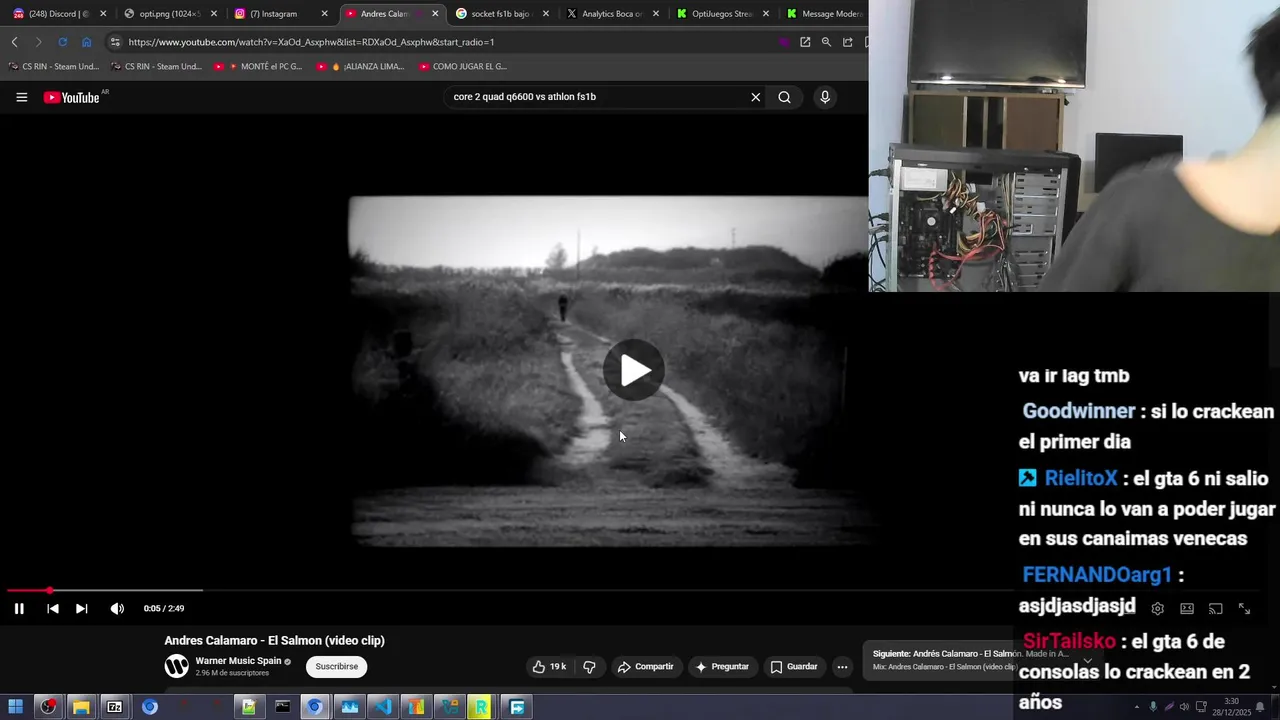Pause the video from the player bar
The width and height of the screenshot is (1280, 720).
(19, 608)
